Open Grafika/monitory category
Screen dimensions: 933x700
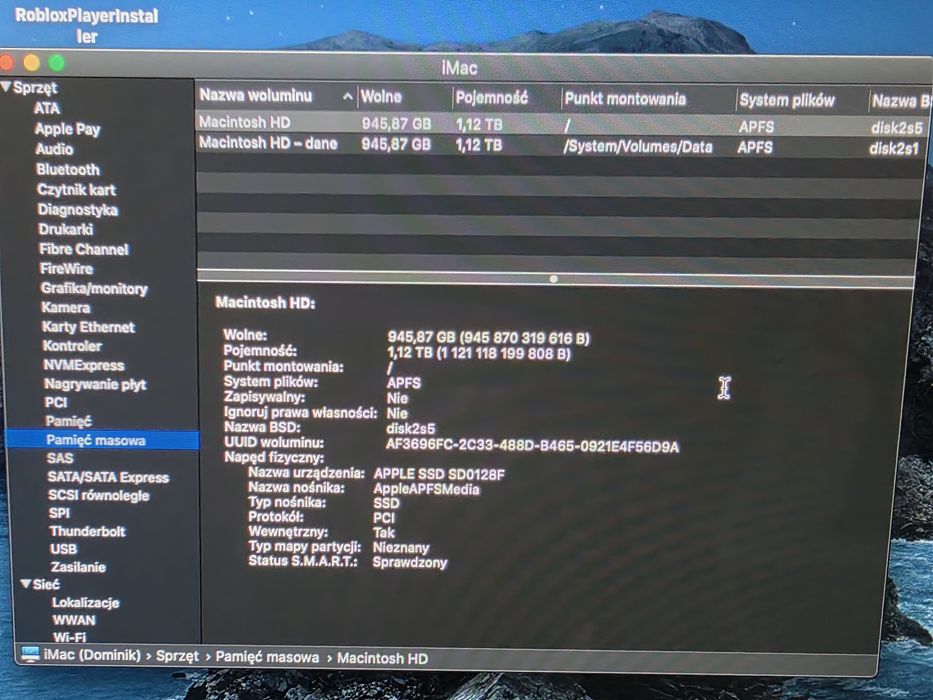tap(94, 289)
